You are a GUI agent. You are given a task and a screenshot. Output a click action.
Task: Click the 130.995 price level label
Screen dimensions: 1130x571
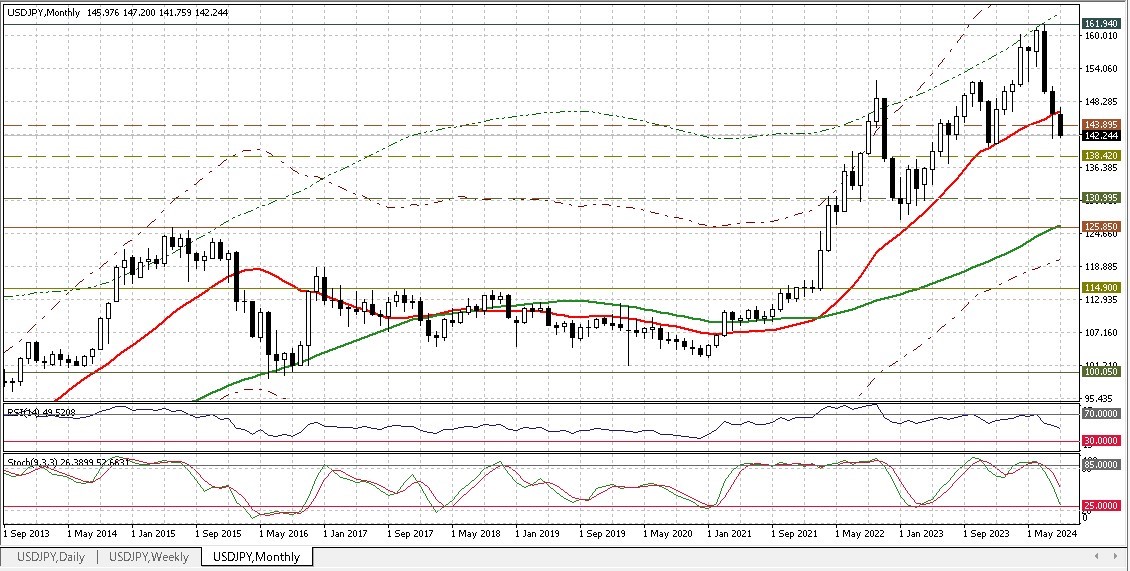click(1101, 198)
